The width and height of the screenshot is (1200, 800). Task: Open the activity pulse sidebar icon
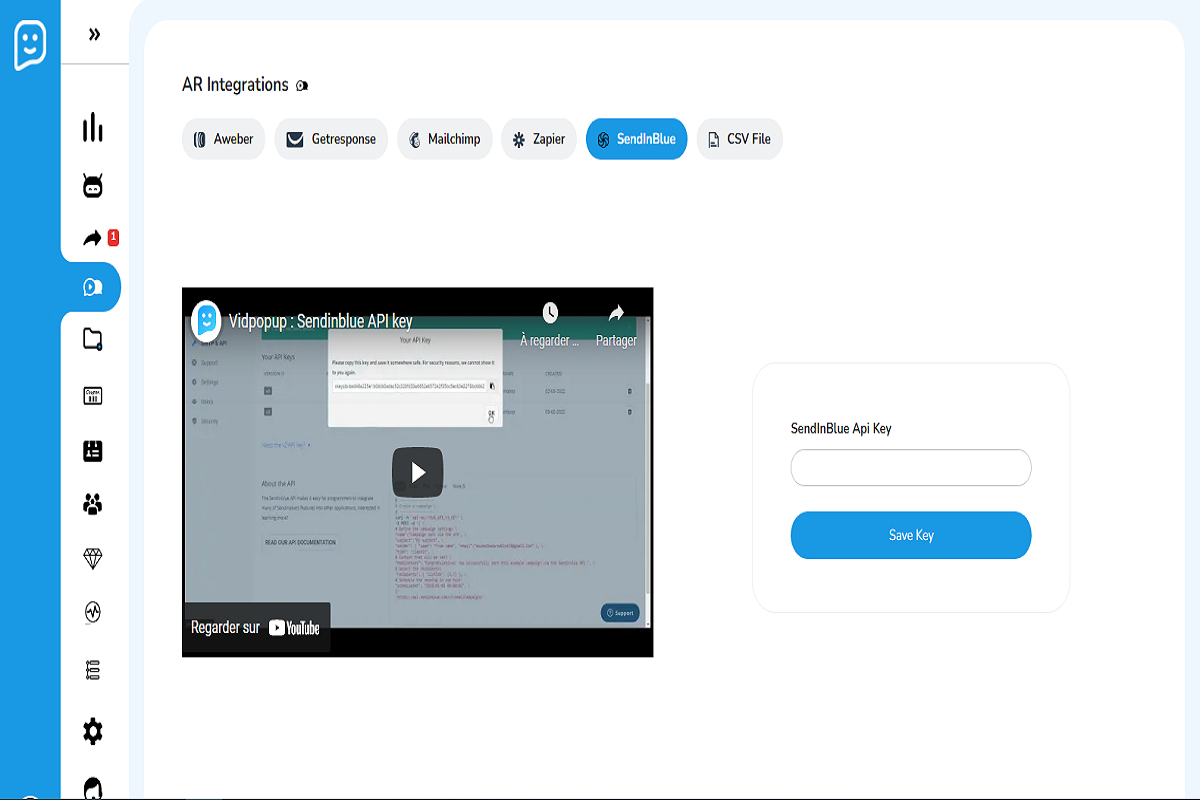coord(93,612)
